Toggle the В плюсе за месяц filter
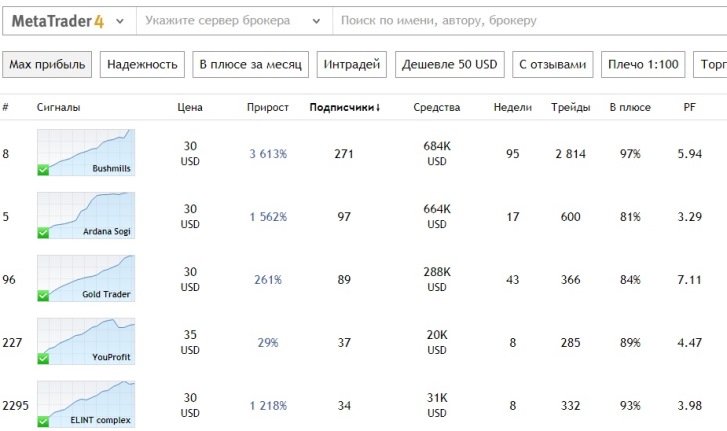 250,65
